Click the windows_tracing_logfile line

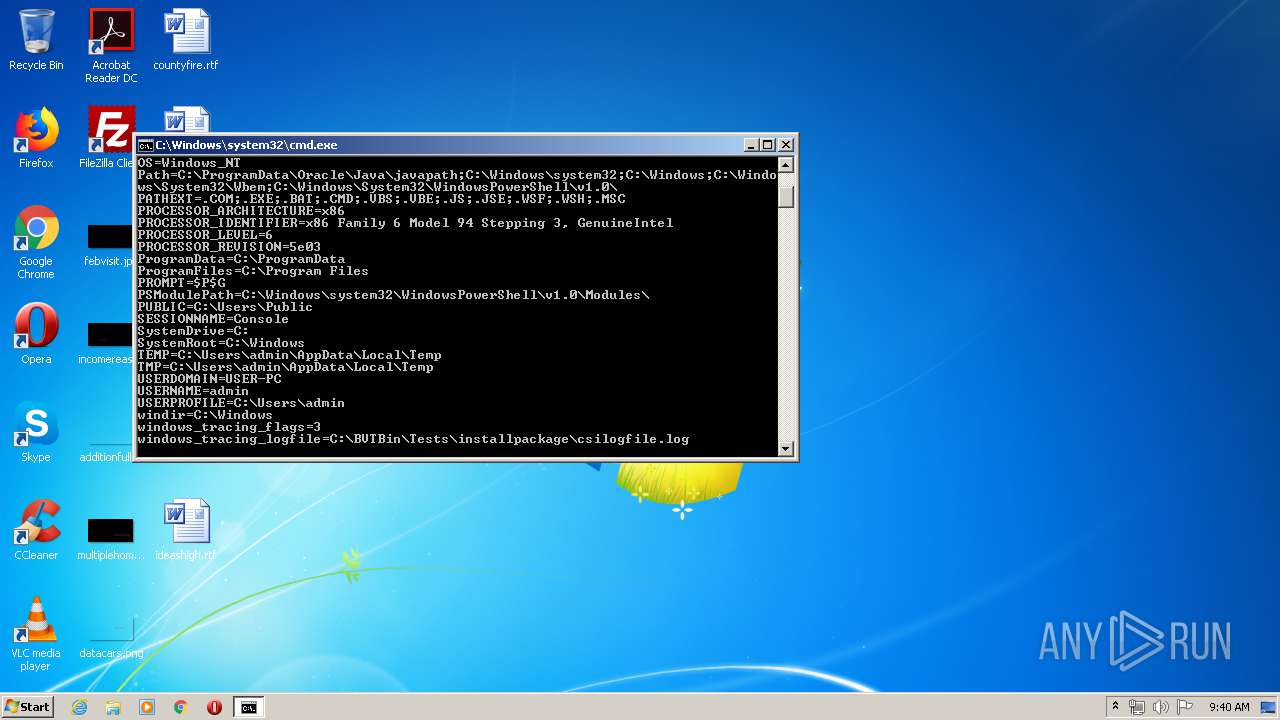413,439
